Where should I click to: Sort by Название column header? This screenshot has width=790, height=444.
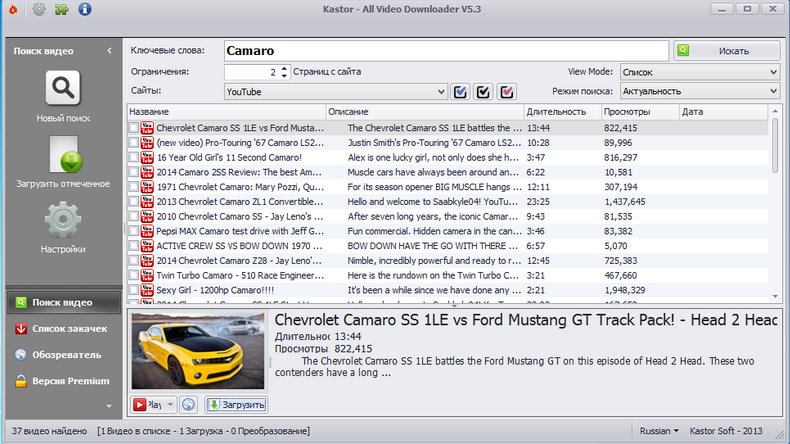[x=226, y=112]
